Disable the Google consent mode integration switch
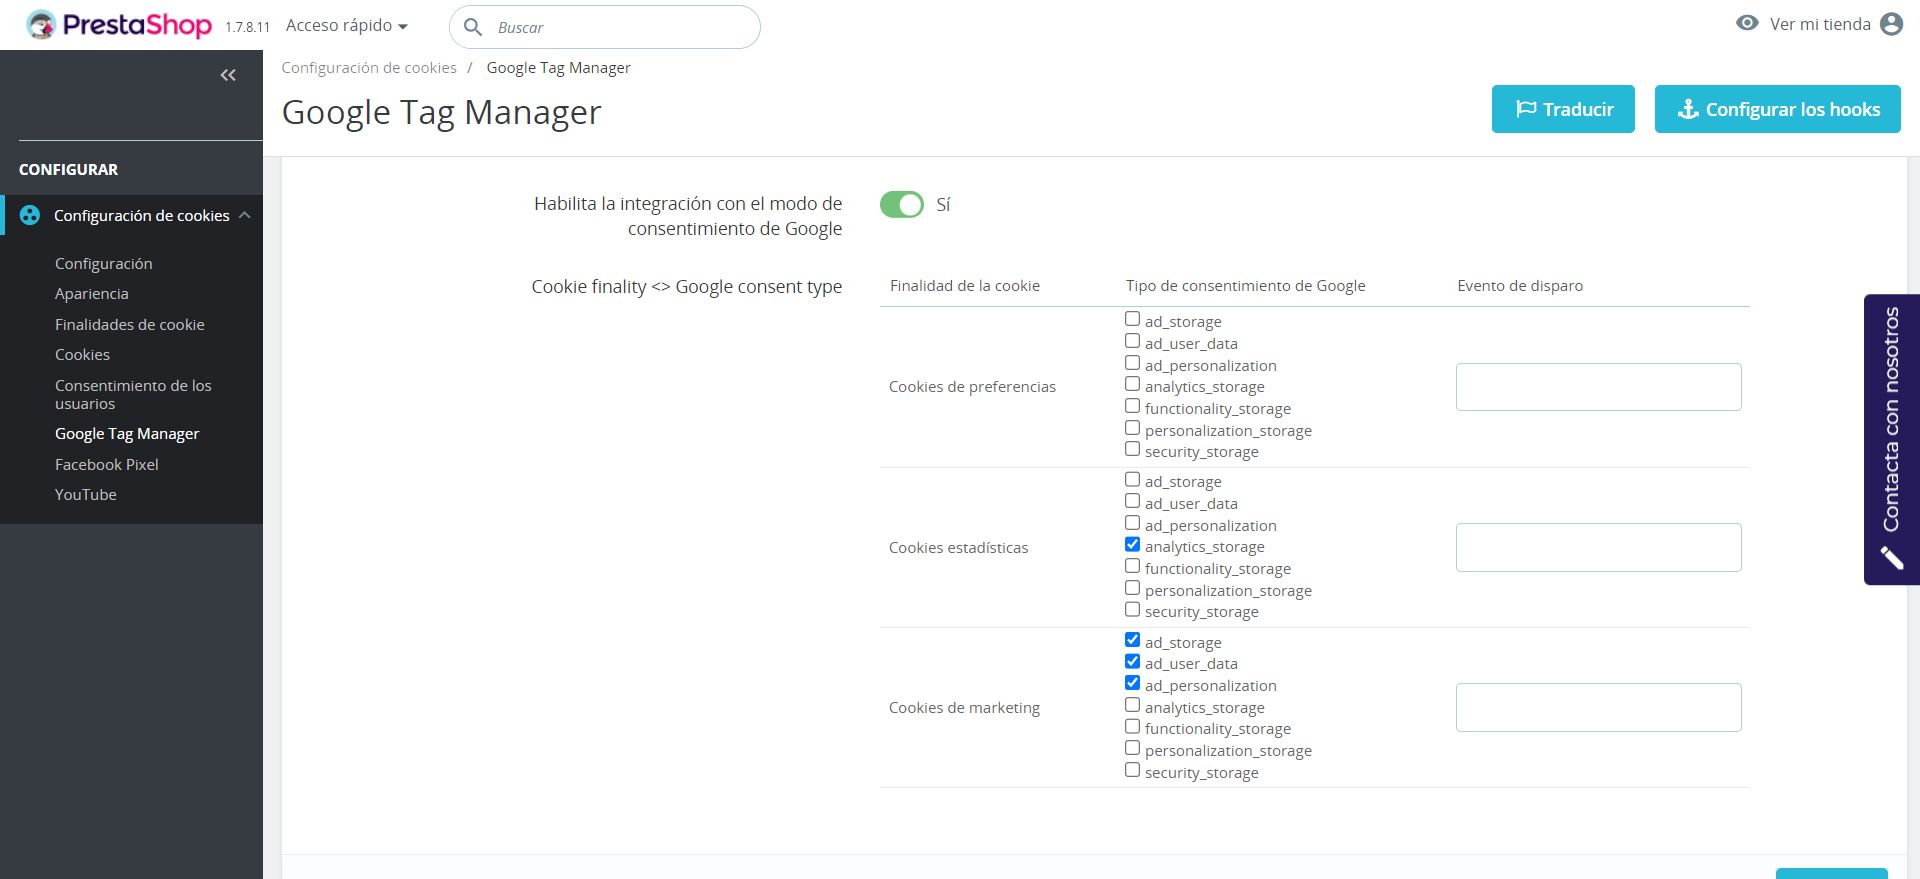 pyautogui.click(x=902, y=205)
